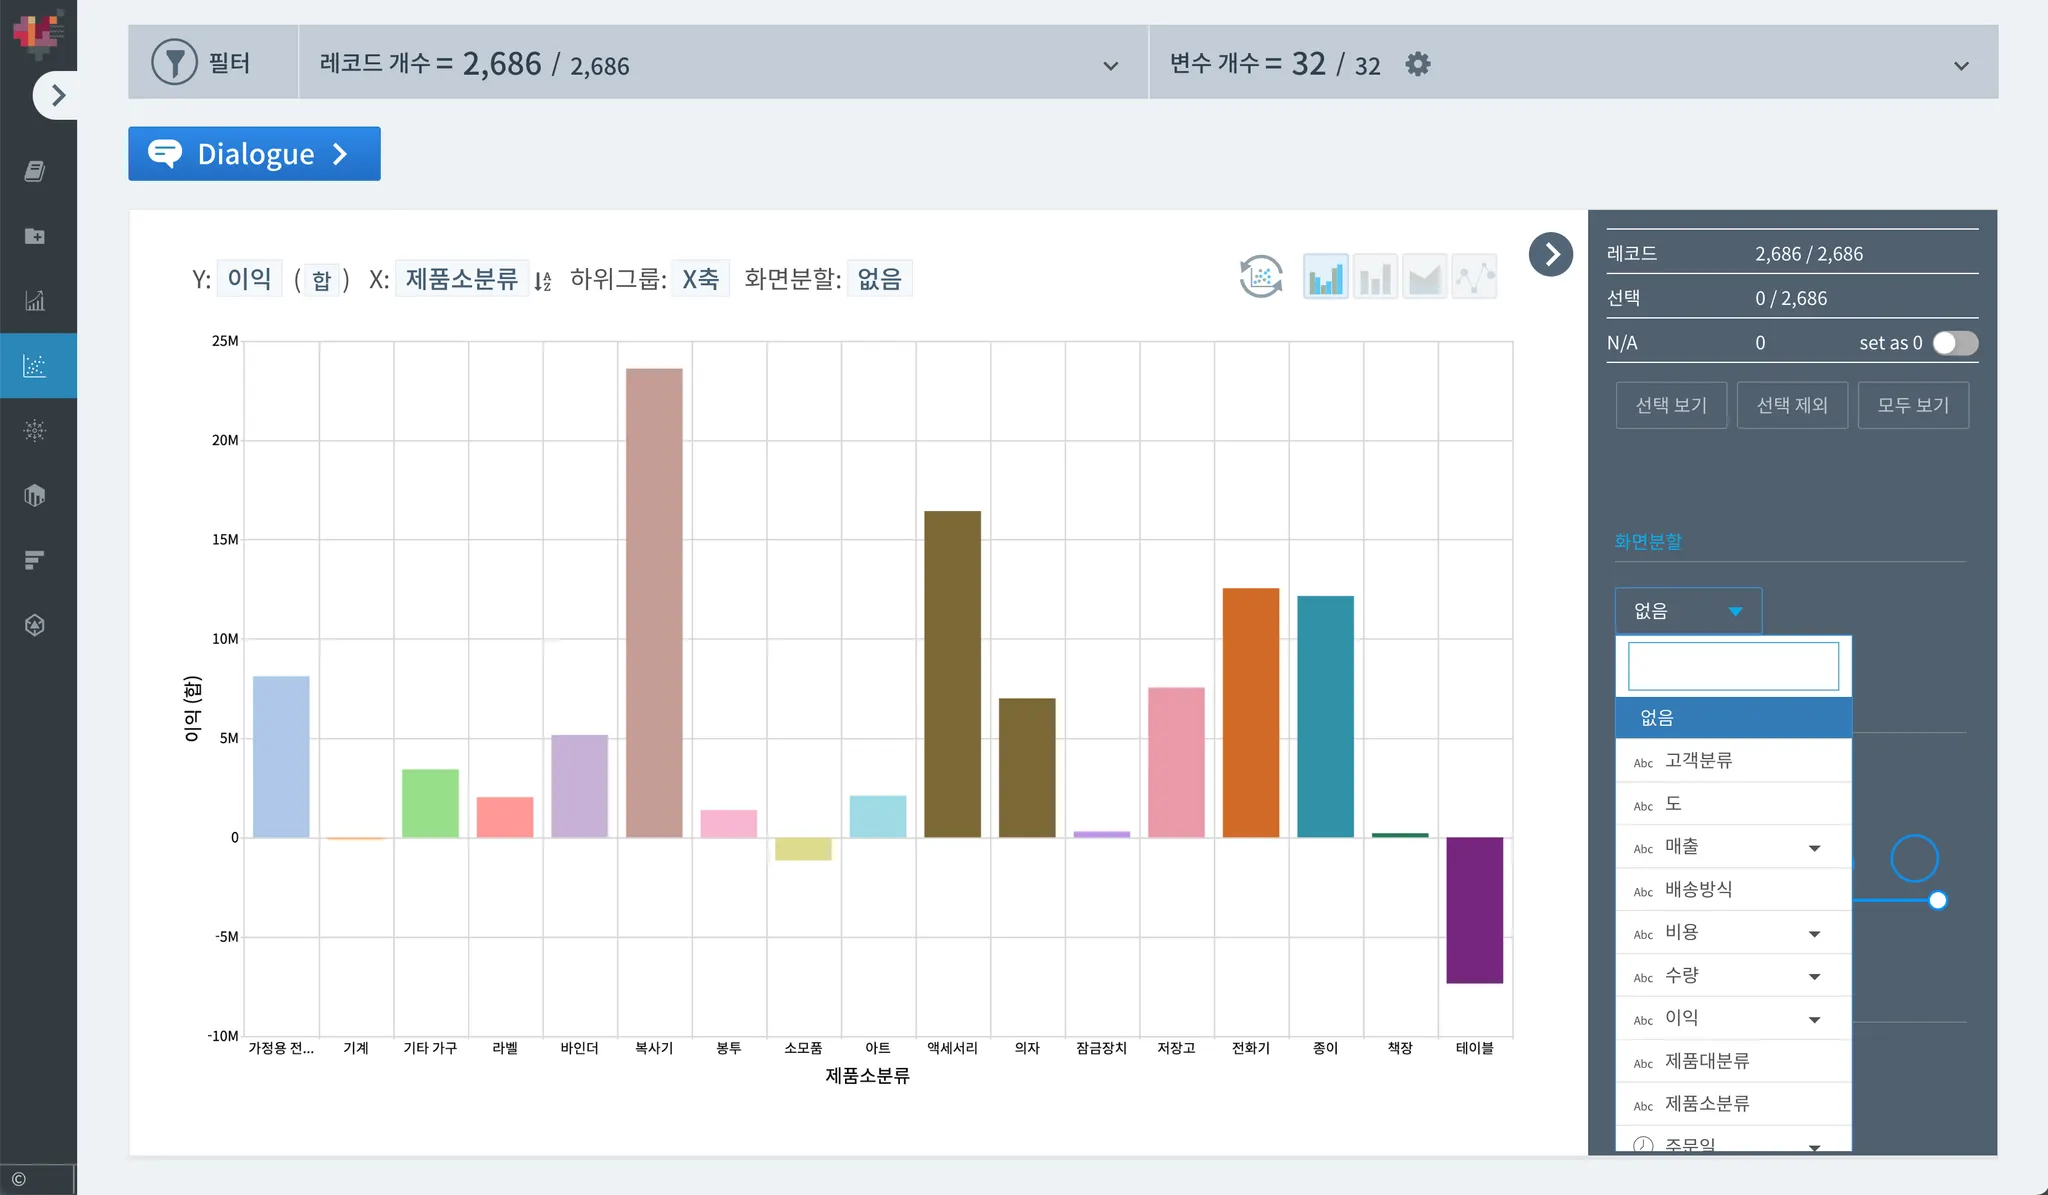Choose 고객분류 from the dropdown list

click(x=1698, y=761)
